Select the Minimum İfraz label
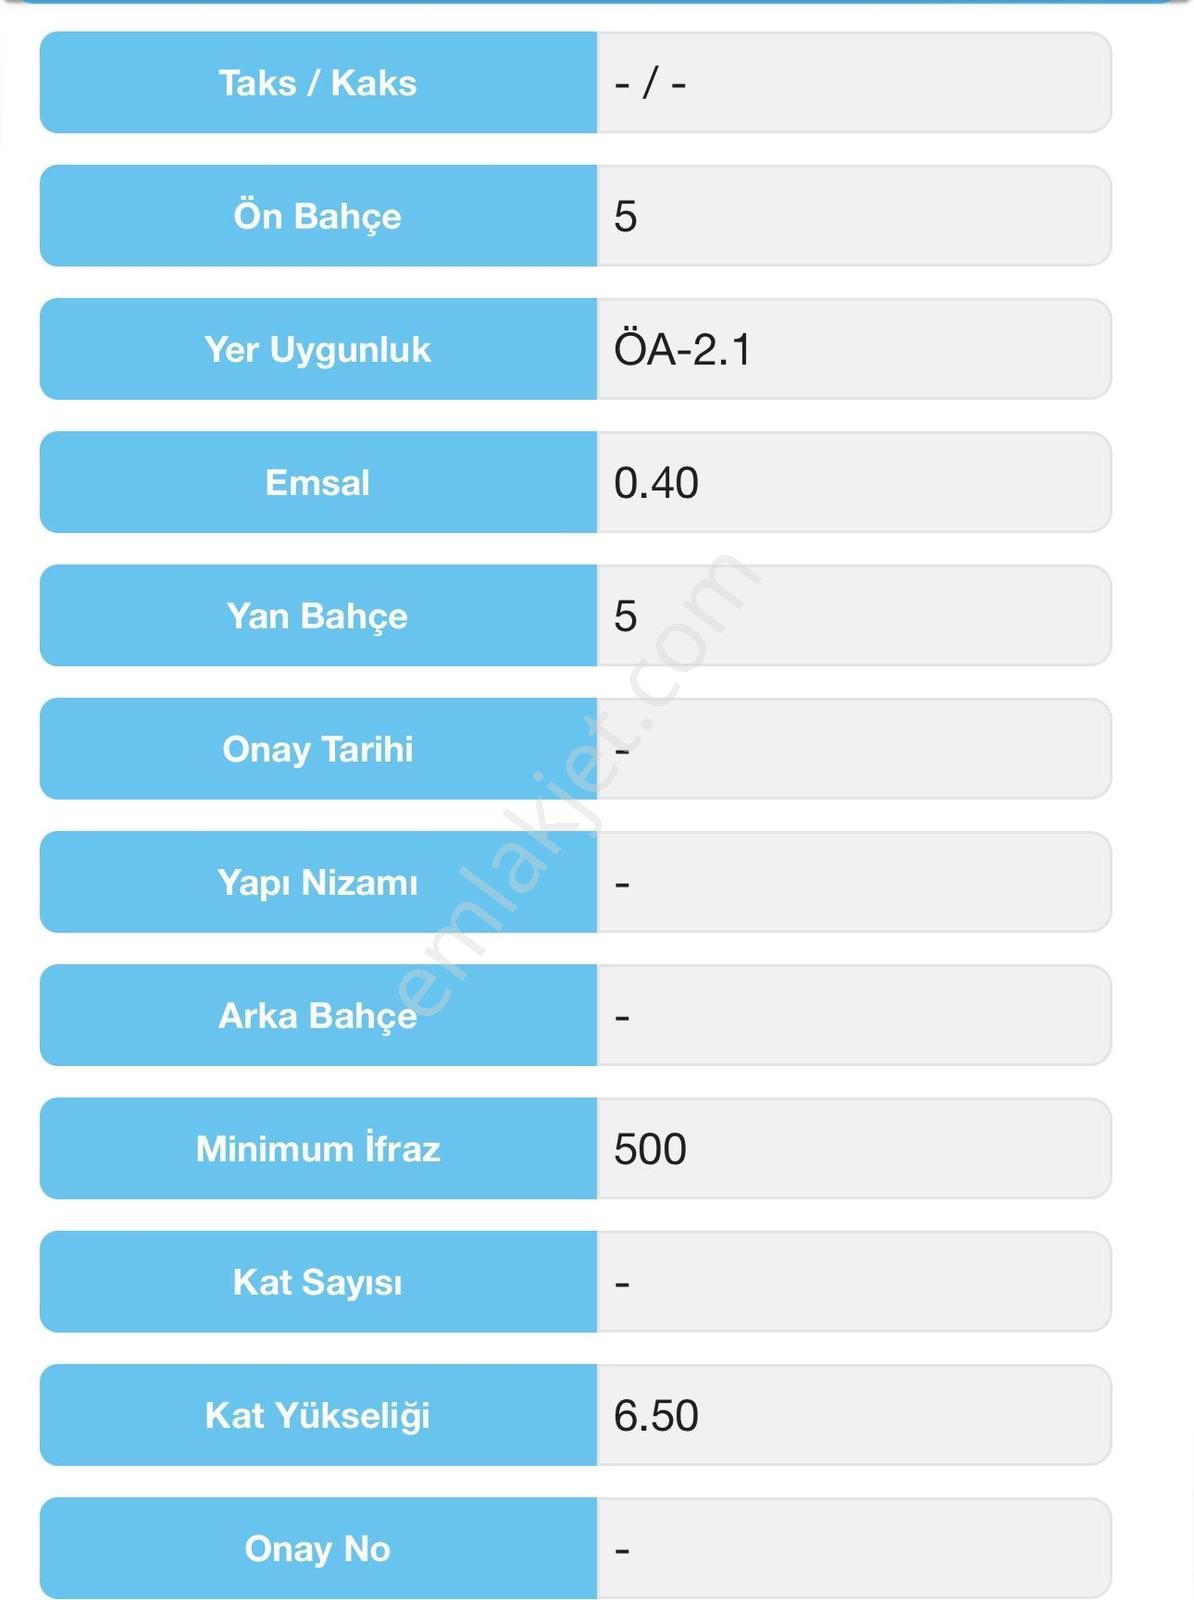Image resolution: width=1194 pixels, height=1600 pixels. point(318,1148)
